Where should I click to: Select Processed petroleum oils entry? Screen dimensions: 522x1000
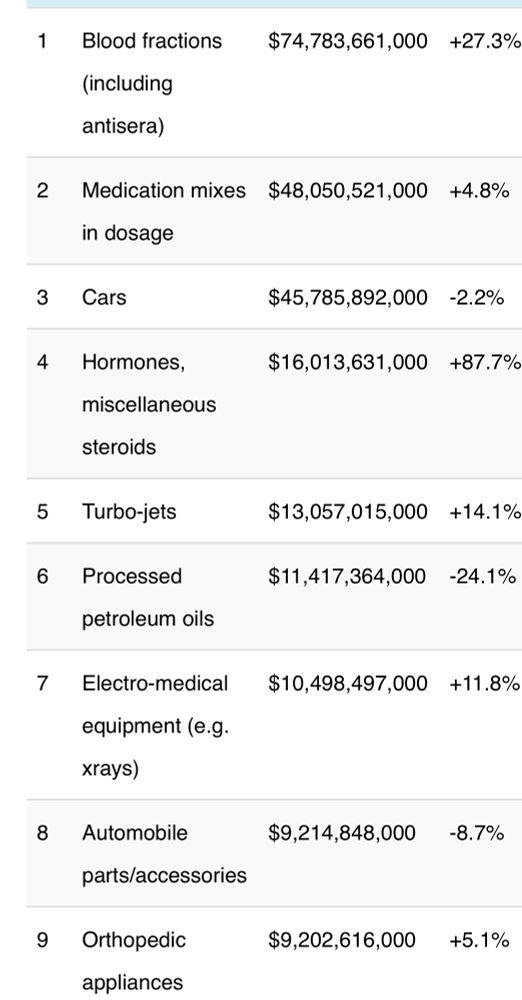147,598
